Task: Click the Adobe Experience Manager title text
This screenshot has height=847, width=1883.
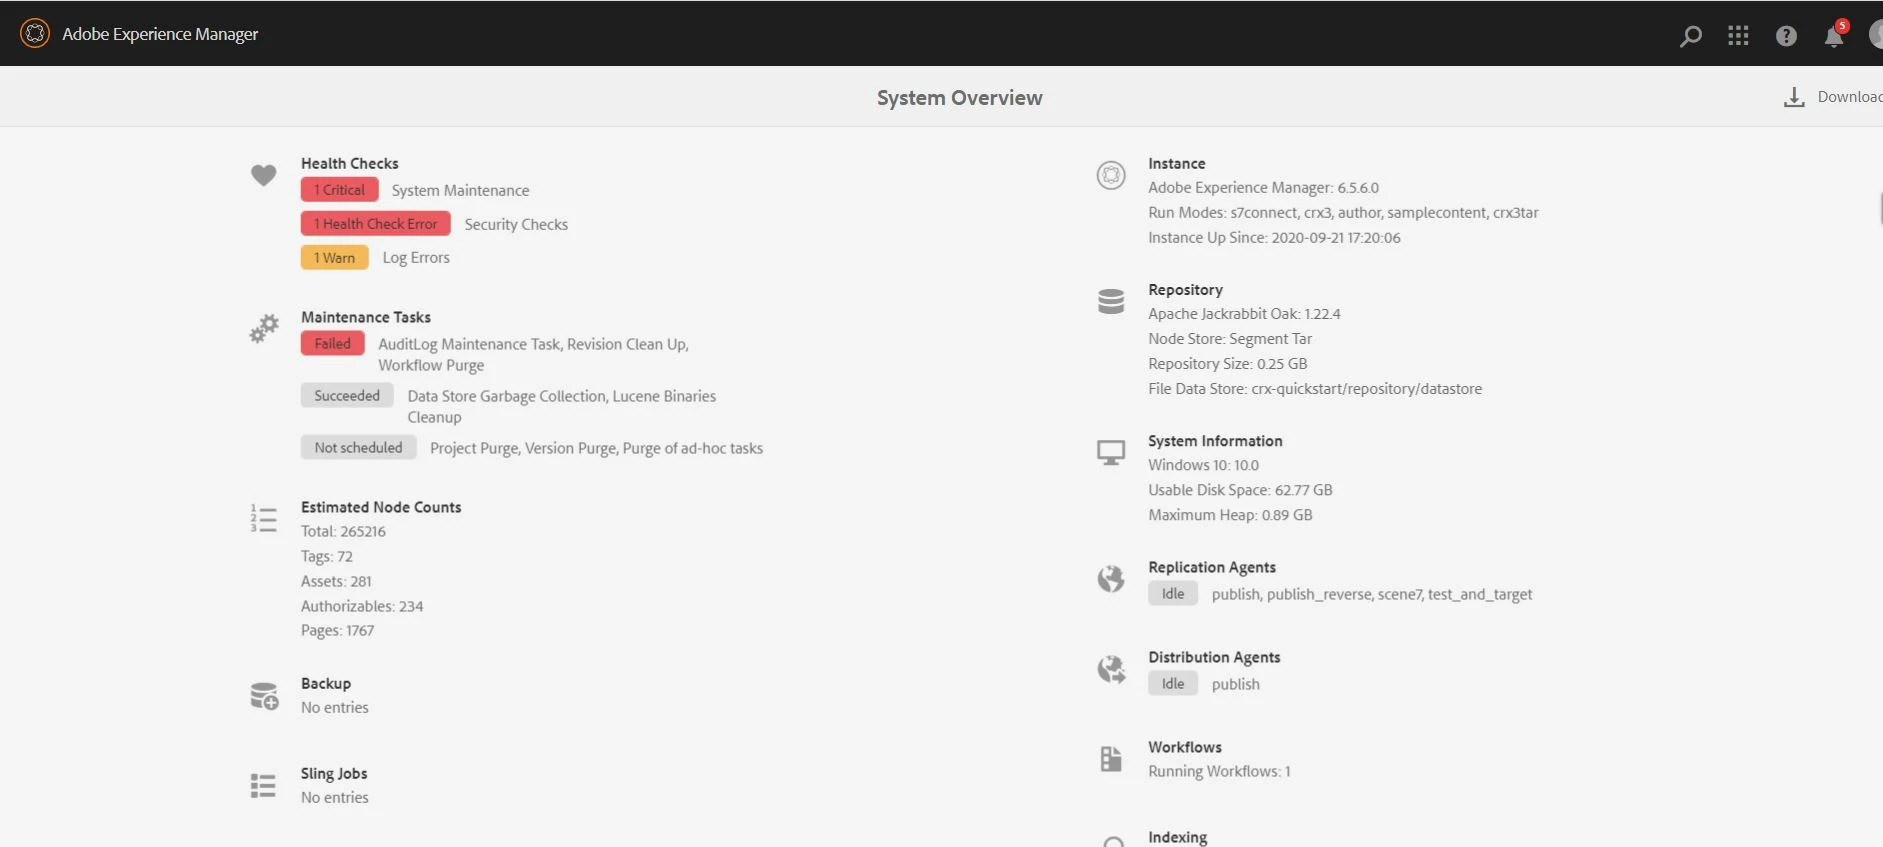Action: 160,34
